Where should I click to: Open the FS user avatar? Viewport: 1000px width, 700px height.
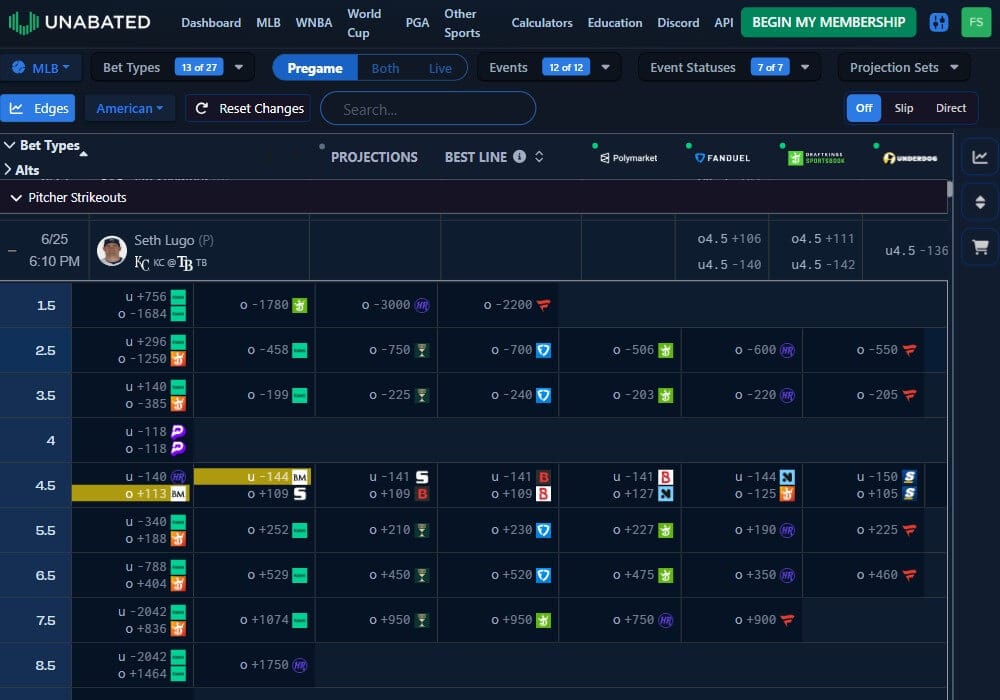pyautogui.click(x=976, y=22)
